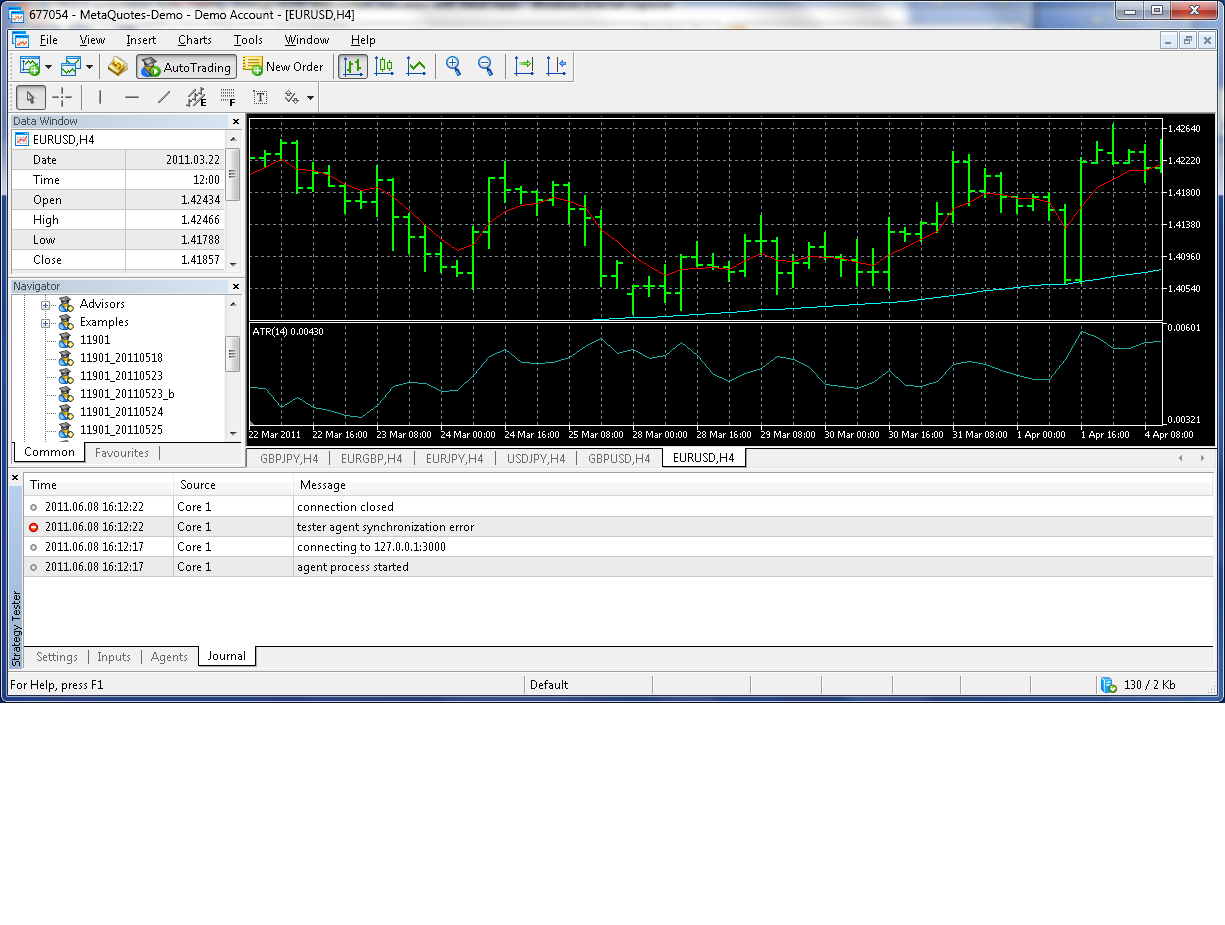Open the View menu

[92, 40]
